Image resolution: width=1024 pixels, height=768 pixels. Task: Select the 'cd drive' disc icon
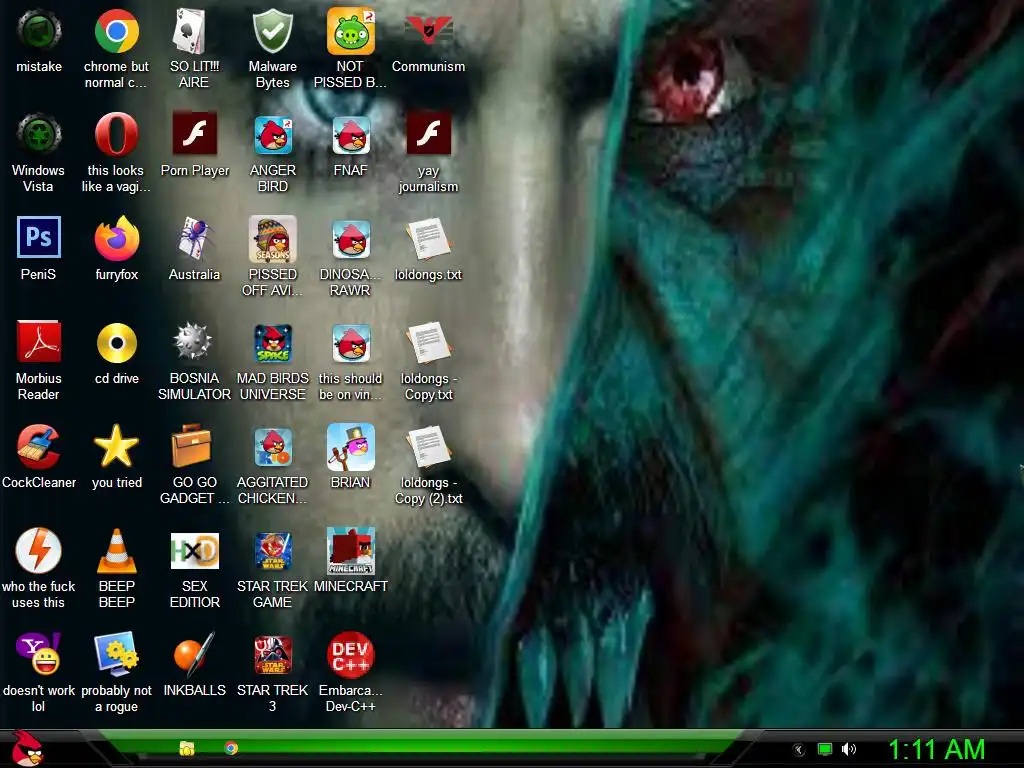click(x=116, y=342)
